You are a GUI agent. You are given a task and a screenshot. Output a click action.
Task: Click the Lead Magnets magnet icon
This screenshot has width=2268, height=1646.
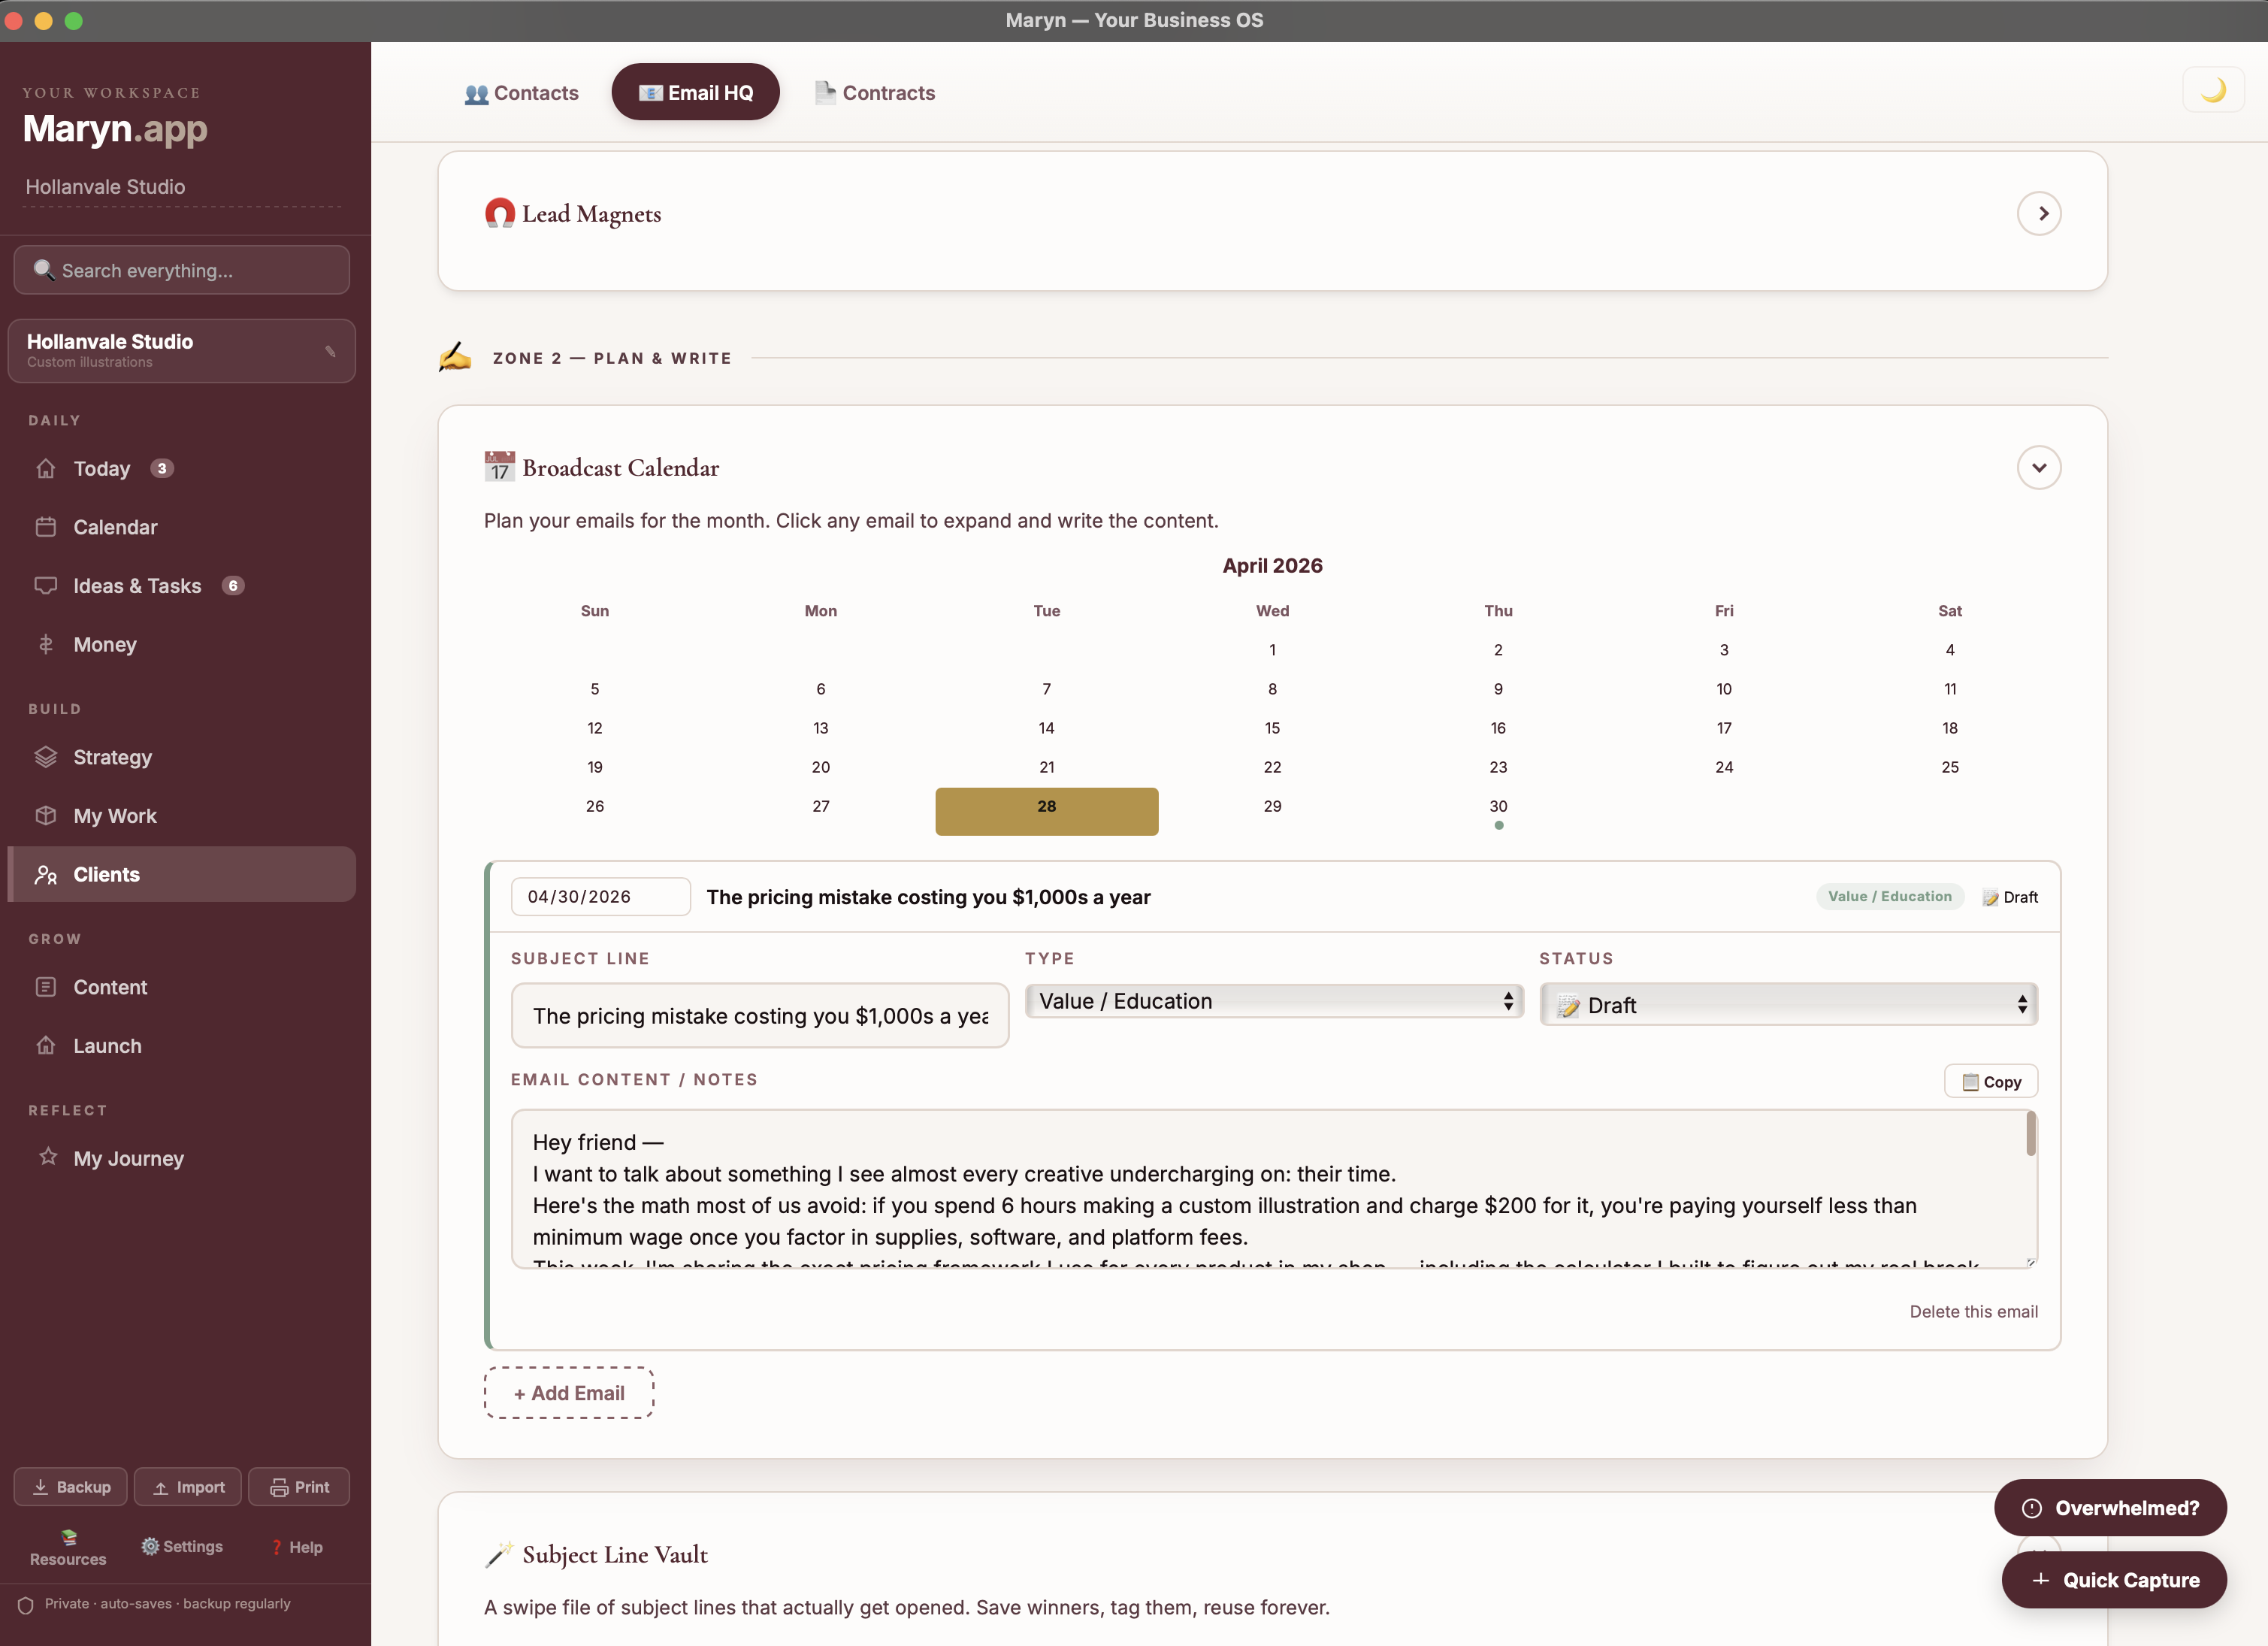[x=499, y=213]
